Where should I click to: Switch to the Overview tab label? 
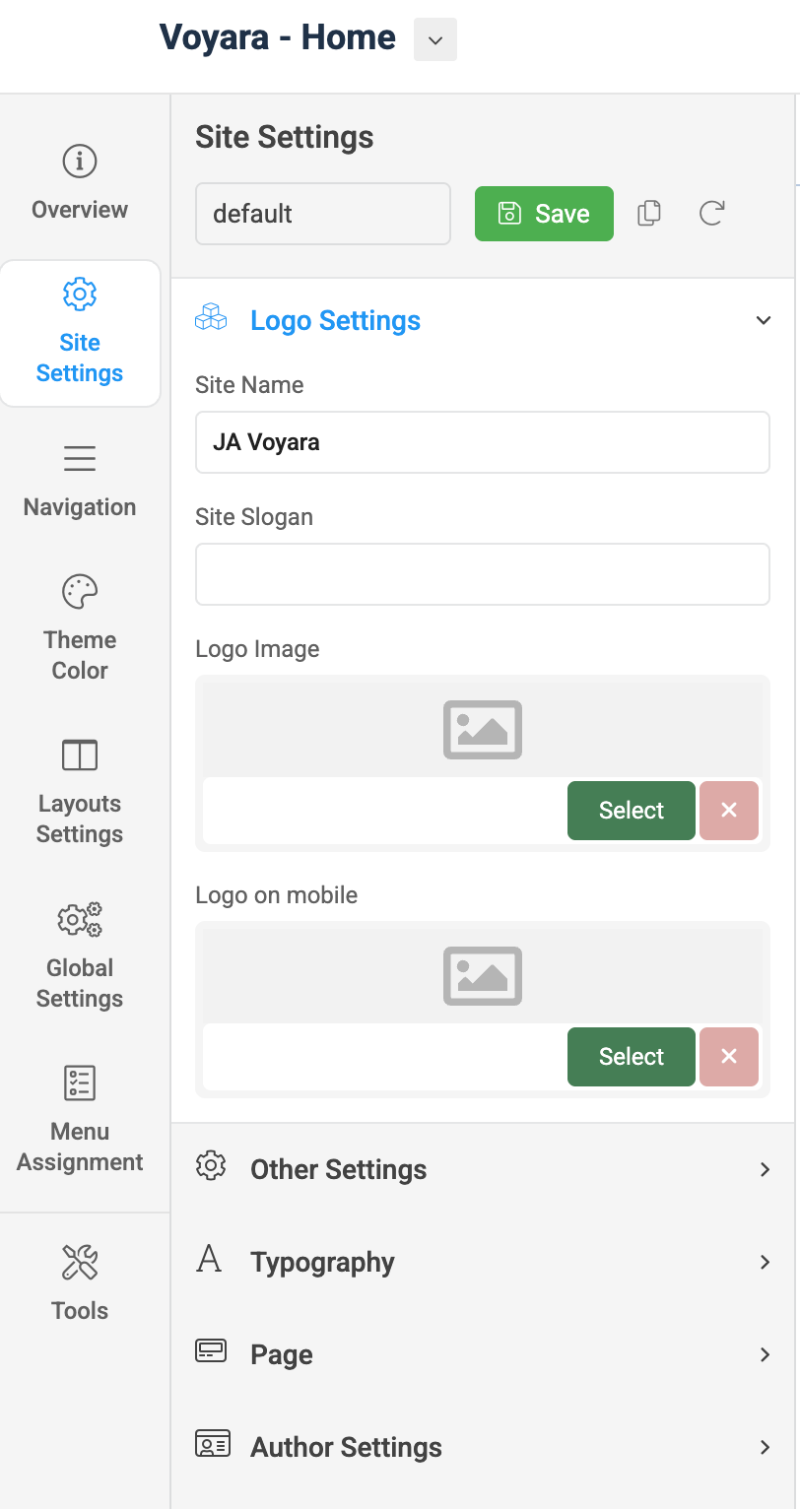click(x=80, y=210)
